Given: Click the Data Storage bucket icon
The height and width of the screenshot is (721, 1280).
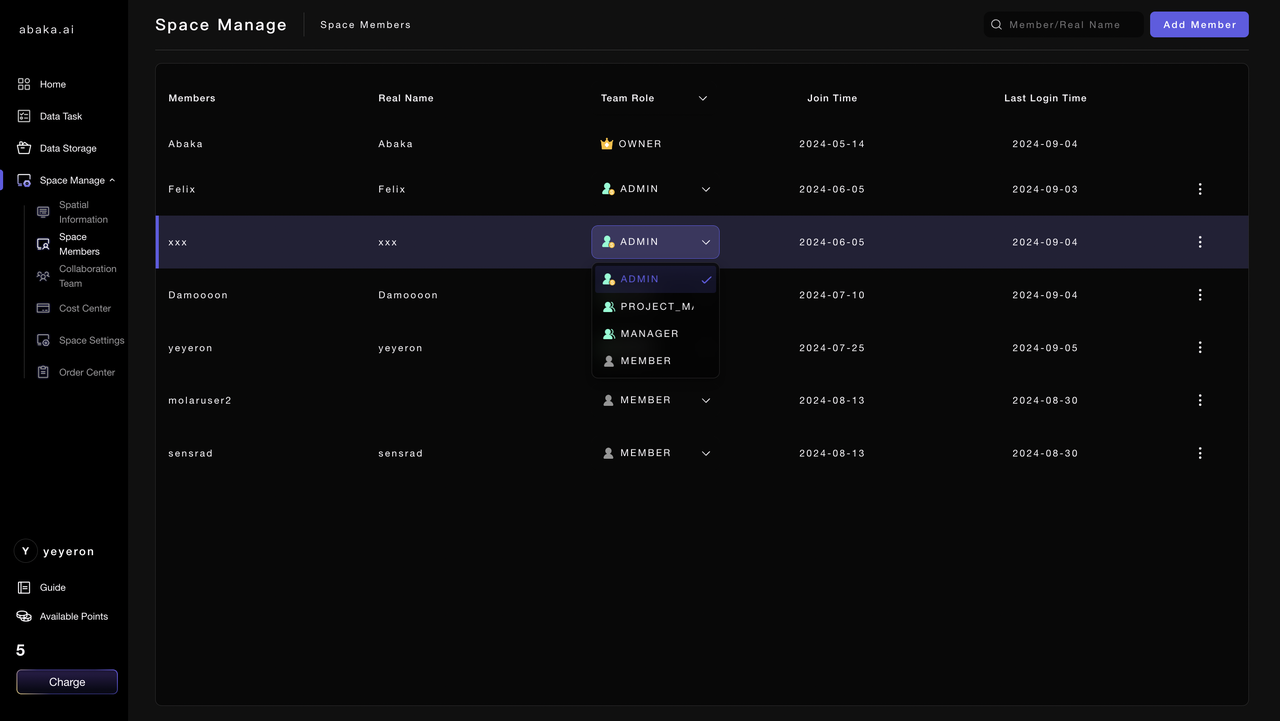Looking at the screenshot, I should coord(24,148).
